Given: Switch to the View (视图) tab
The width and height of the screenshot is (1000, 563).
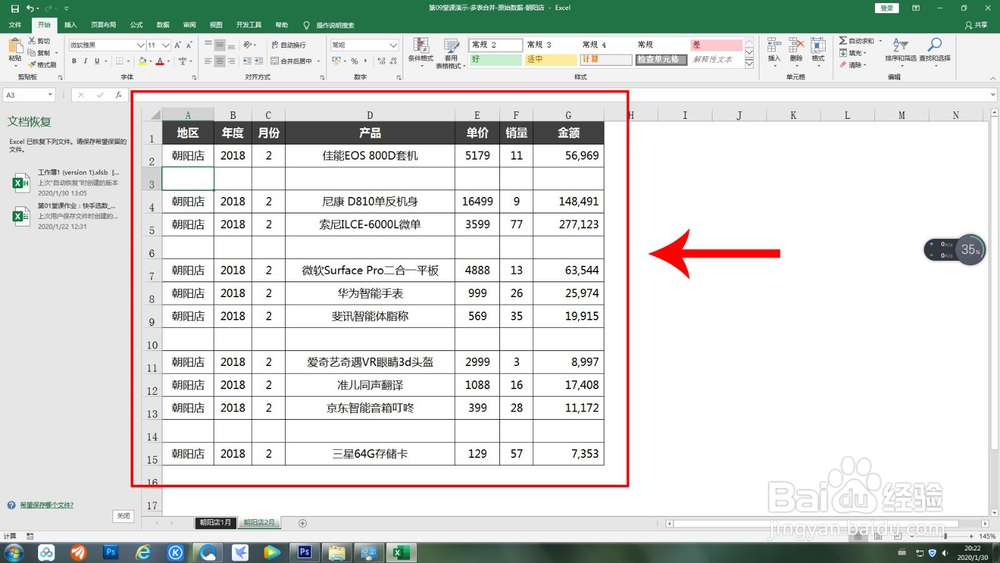Looking at the screenshot, I should point(216,25).
